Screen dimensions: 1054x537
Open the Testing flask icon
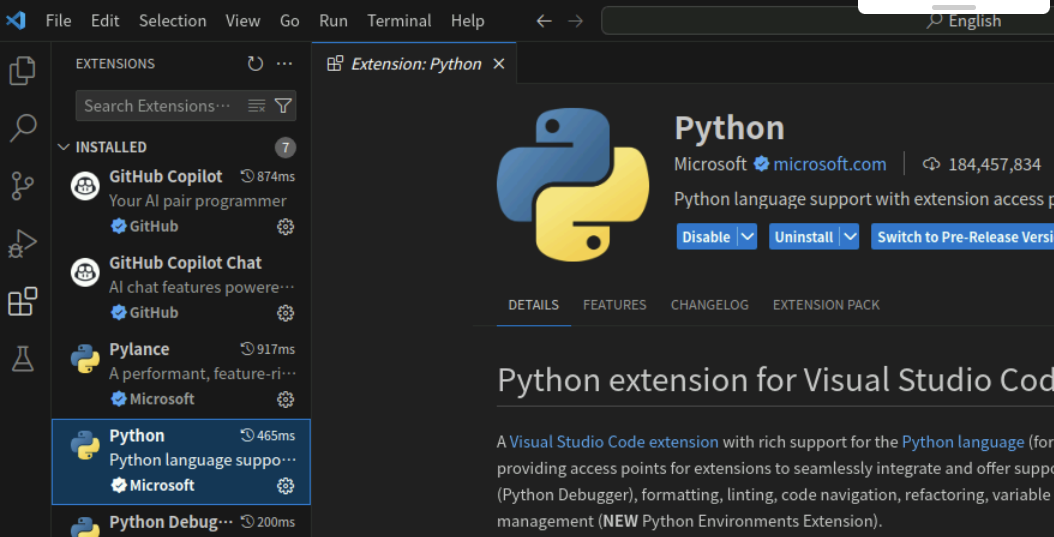[x=22, y=359]
